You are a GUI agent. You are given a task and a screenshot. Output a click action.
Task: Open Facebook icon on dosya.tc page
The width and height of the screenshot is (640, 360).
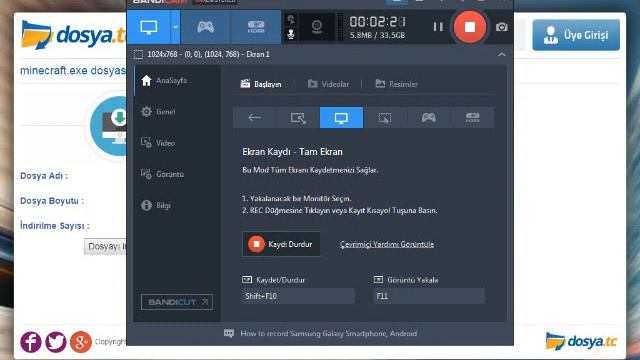[31, 342]
